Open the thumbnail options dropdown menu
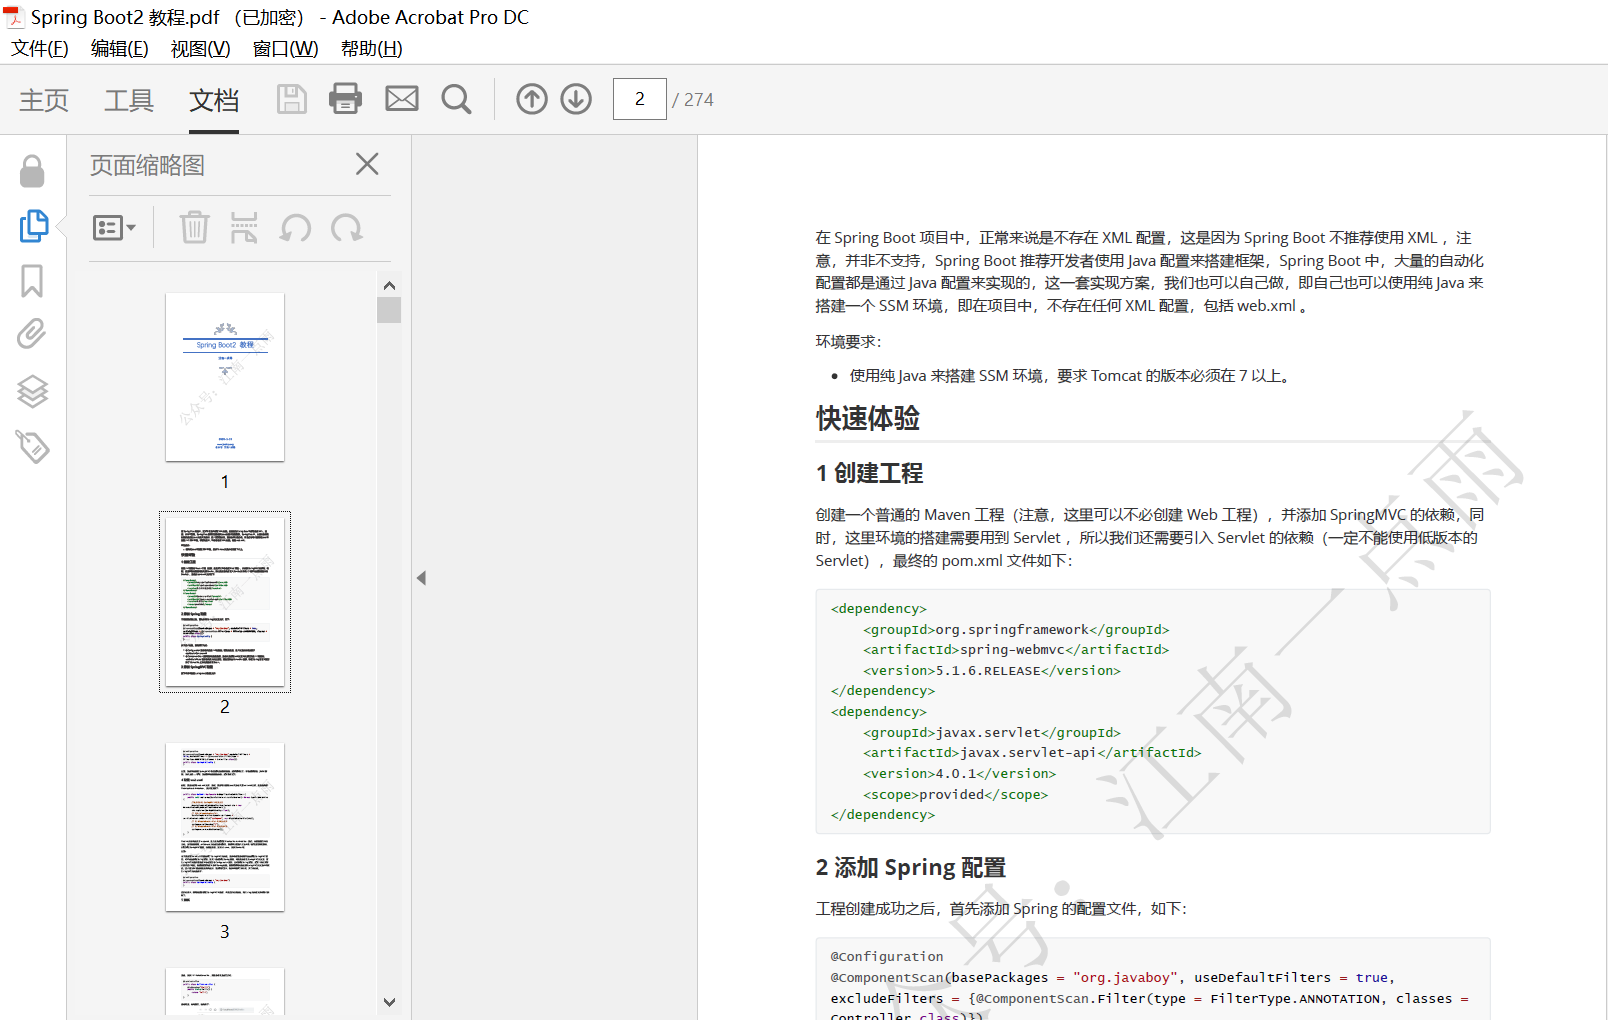 (114, 228)
